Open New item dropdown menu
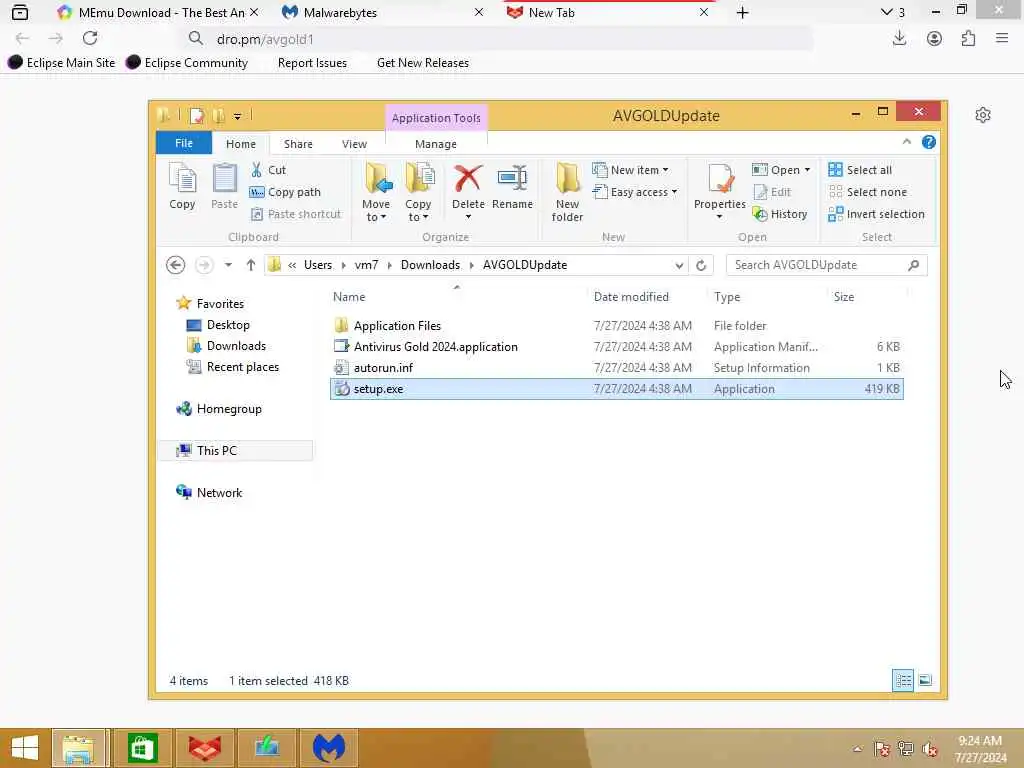Image resolution: width=1024 pixels, height=768 pixels. [631, 170]
